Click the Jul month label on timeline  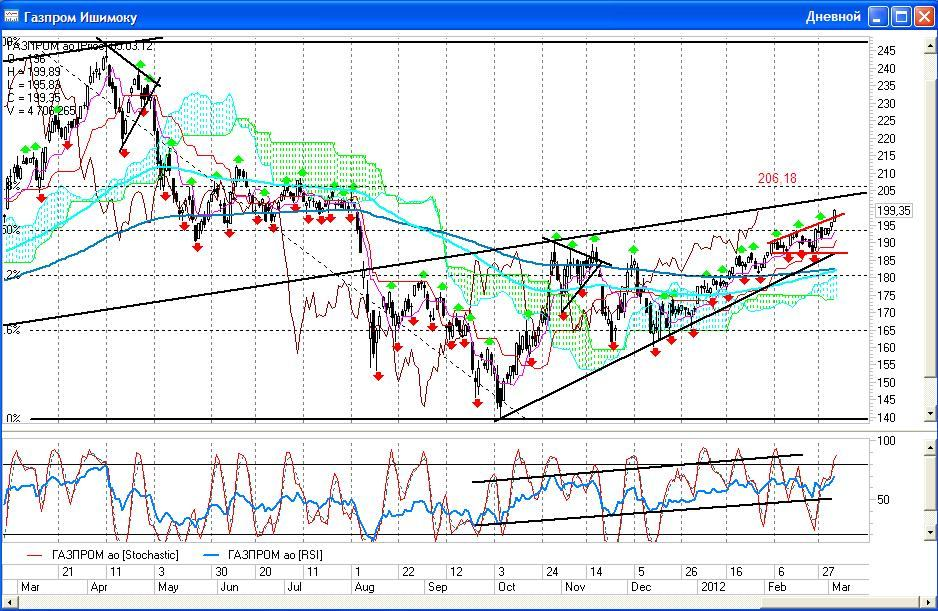[294, 586]
